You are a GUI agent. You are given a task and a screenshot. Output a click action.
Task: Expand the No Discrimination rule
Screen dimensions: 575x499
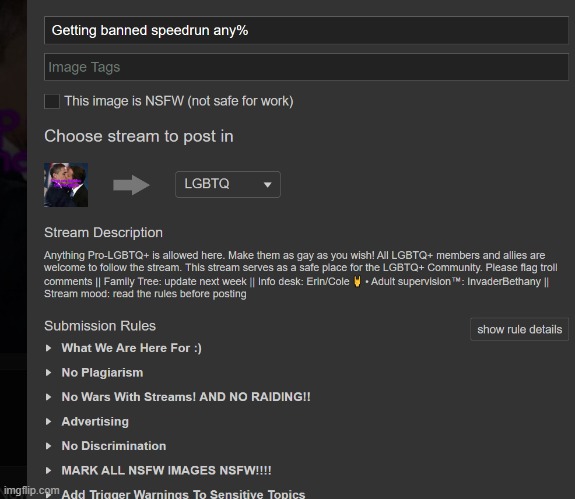click(114, 446)
